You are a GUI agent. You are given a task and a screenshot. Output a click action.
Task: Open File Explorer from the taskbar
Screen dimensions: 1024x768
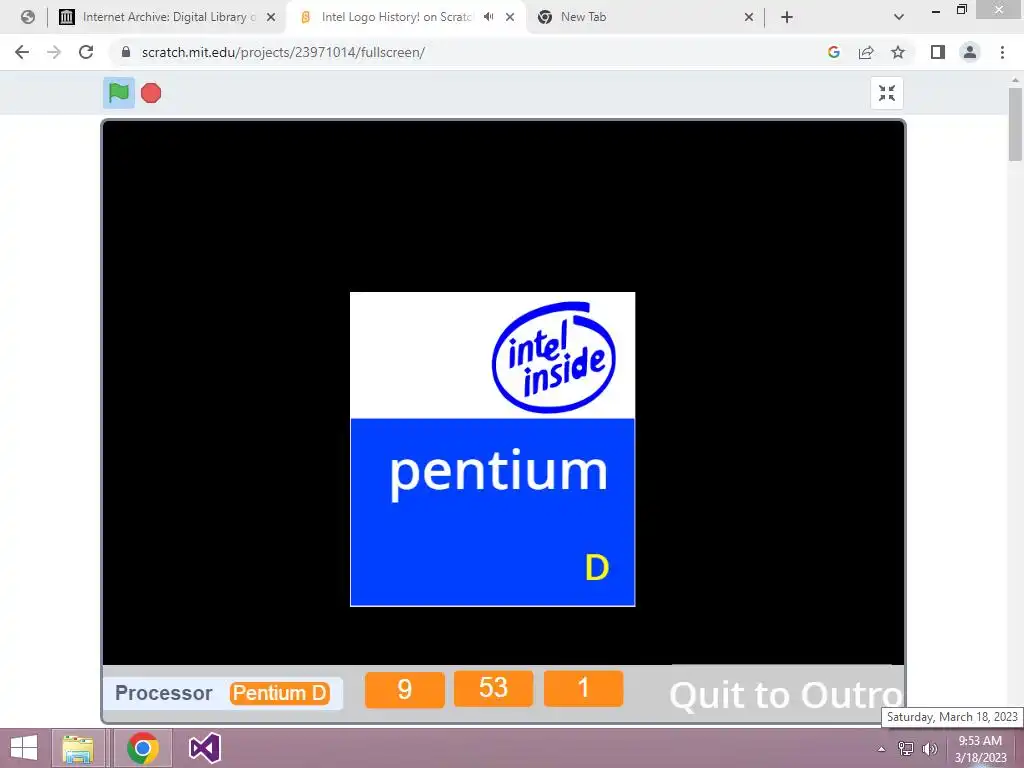click(x=78, y=748)
